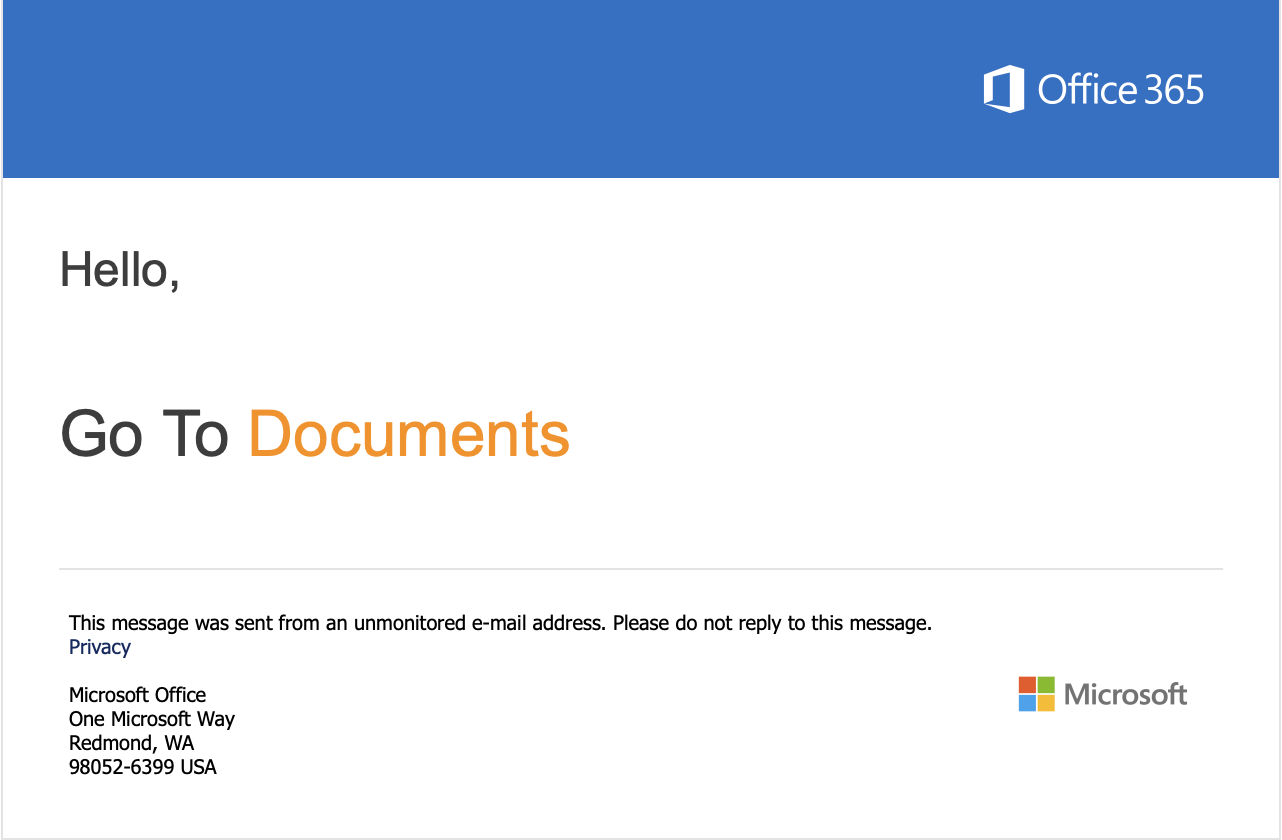Click the yellow square in Microsoft logo
This screenshot has height=840, width=1282.
(x=1044, y=703)
